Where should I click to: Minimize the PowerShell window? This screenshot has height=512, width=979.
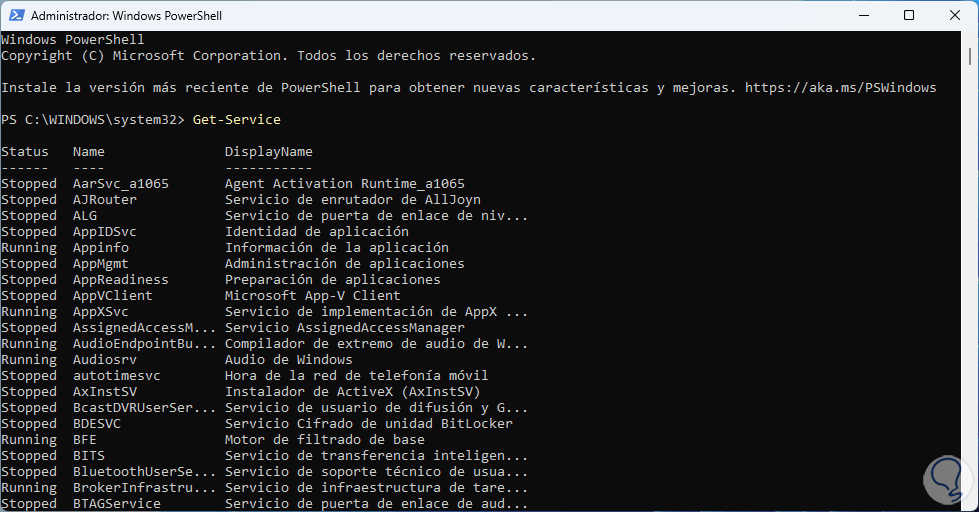864,15
